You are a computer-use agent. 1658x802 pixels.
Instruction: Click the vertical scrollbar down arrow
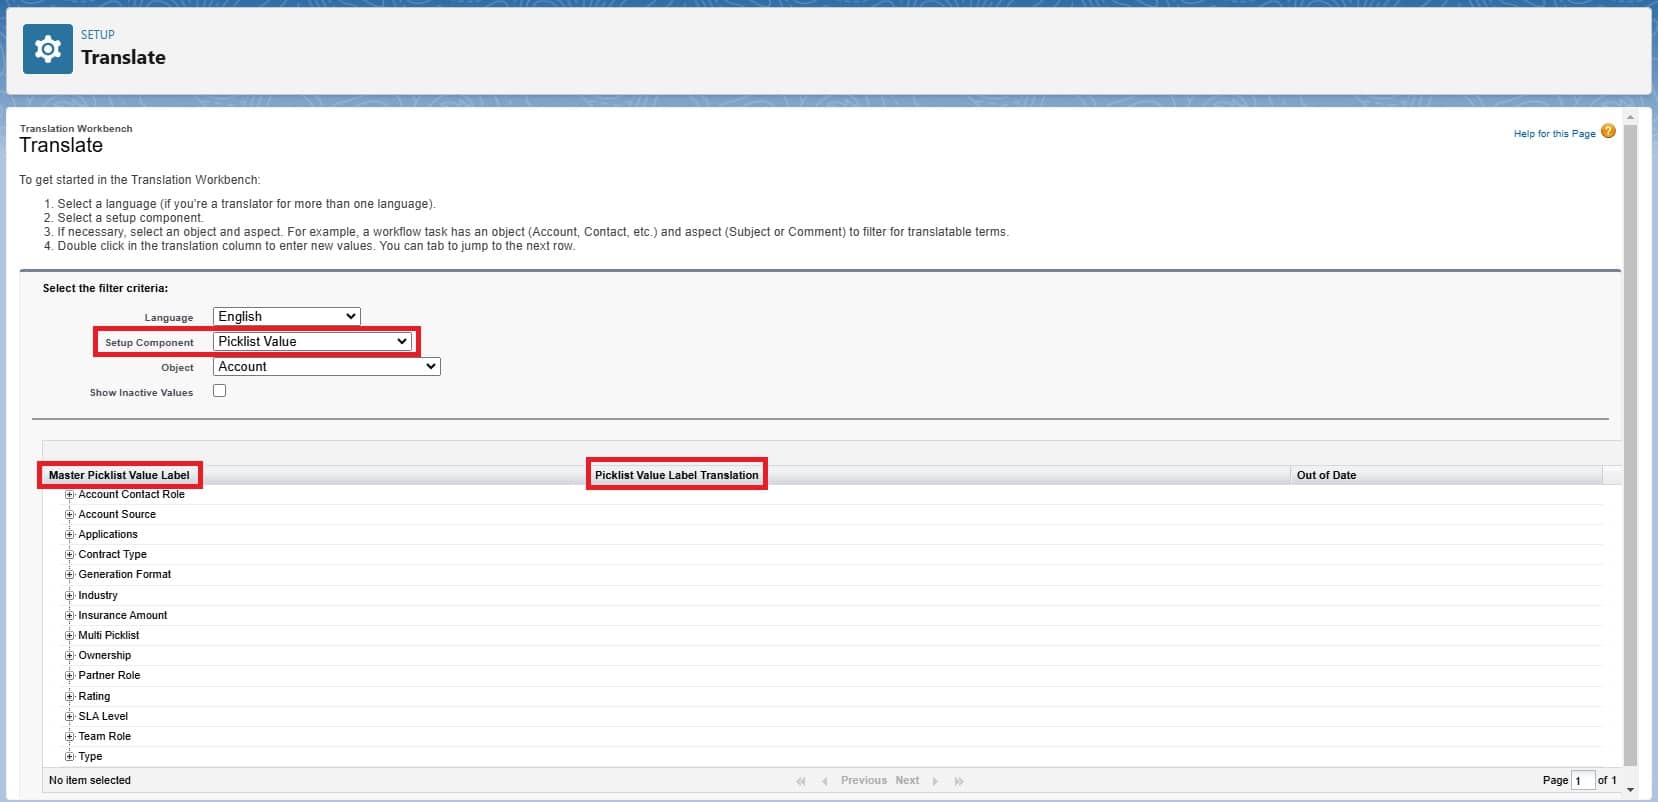(1630, 790)
